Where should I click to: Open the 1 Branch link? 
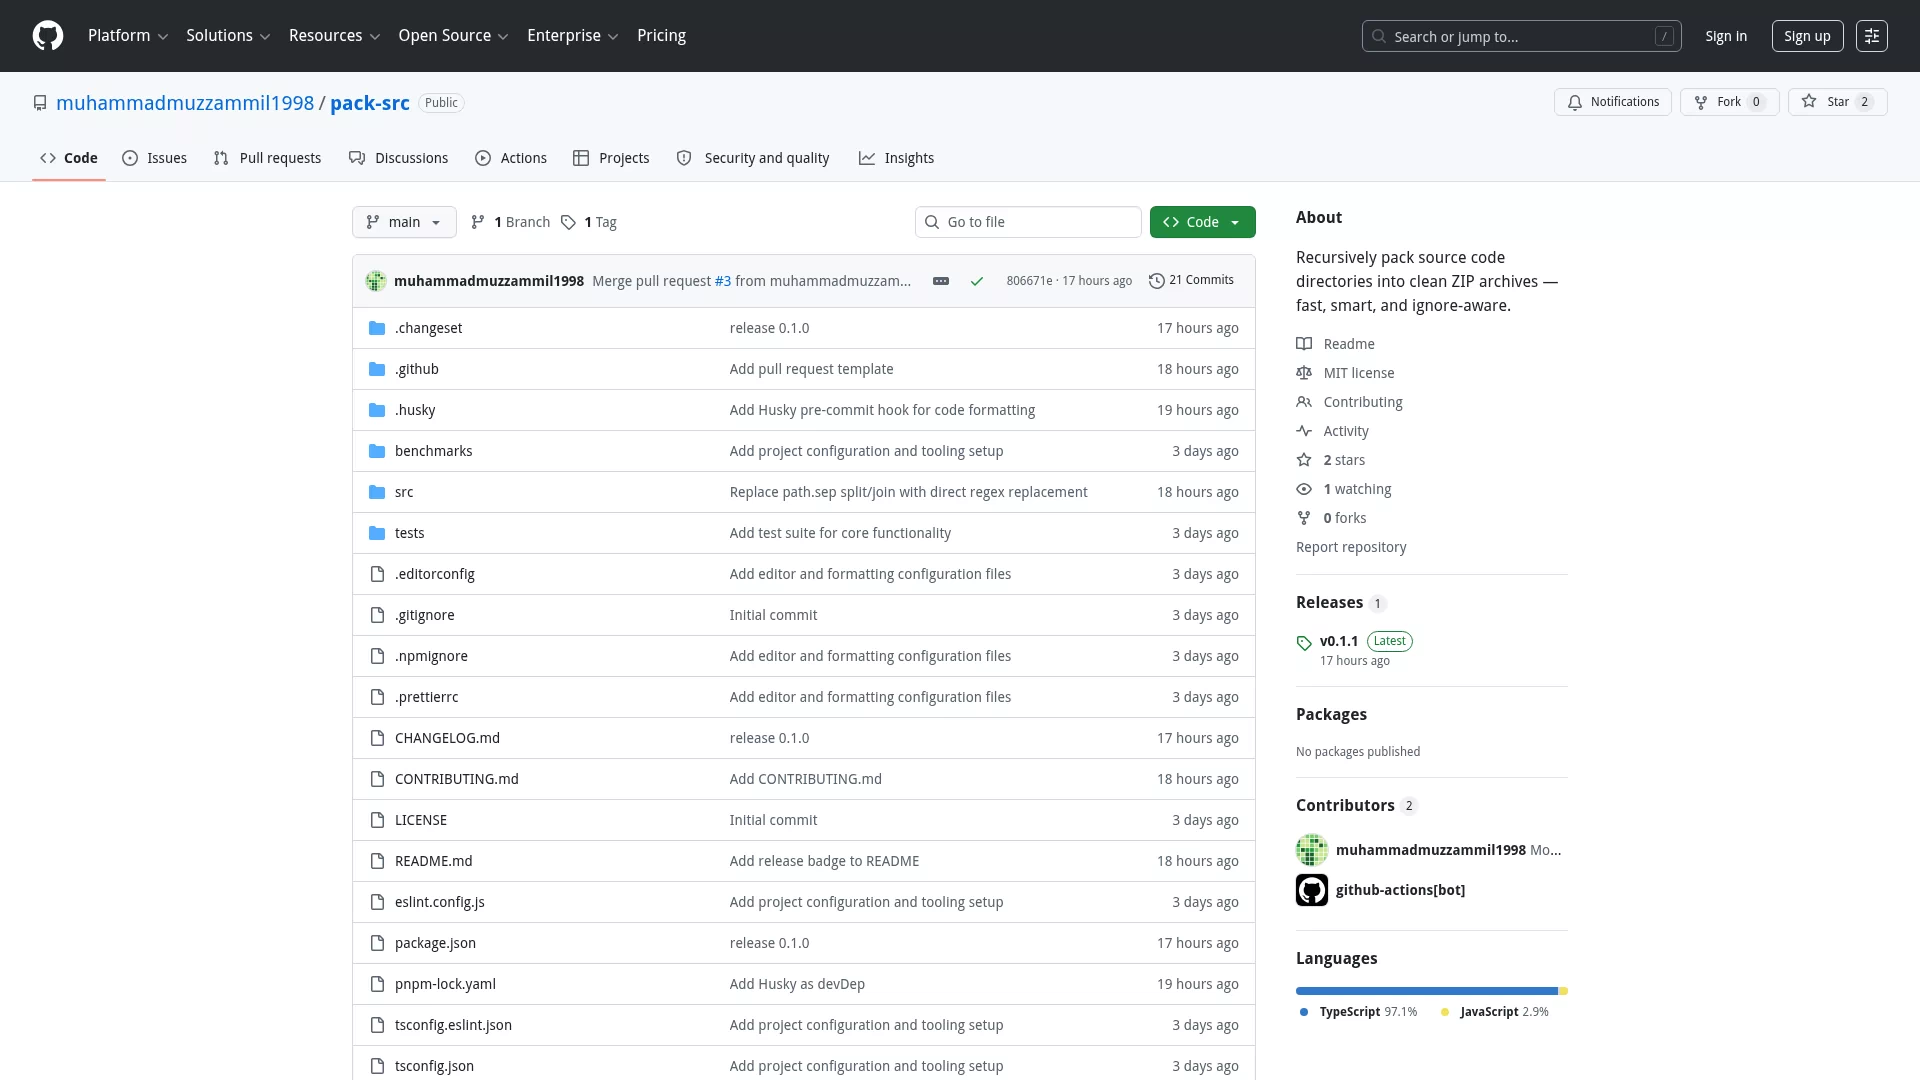click(x=510, y=222)
